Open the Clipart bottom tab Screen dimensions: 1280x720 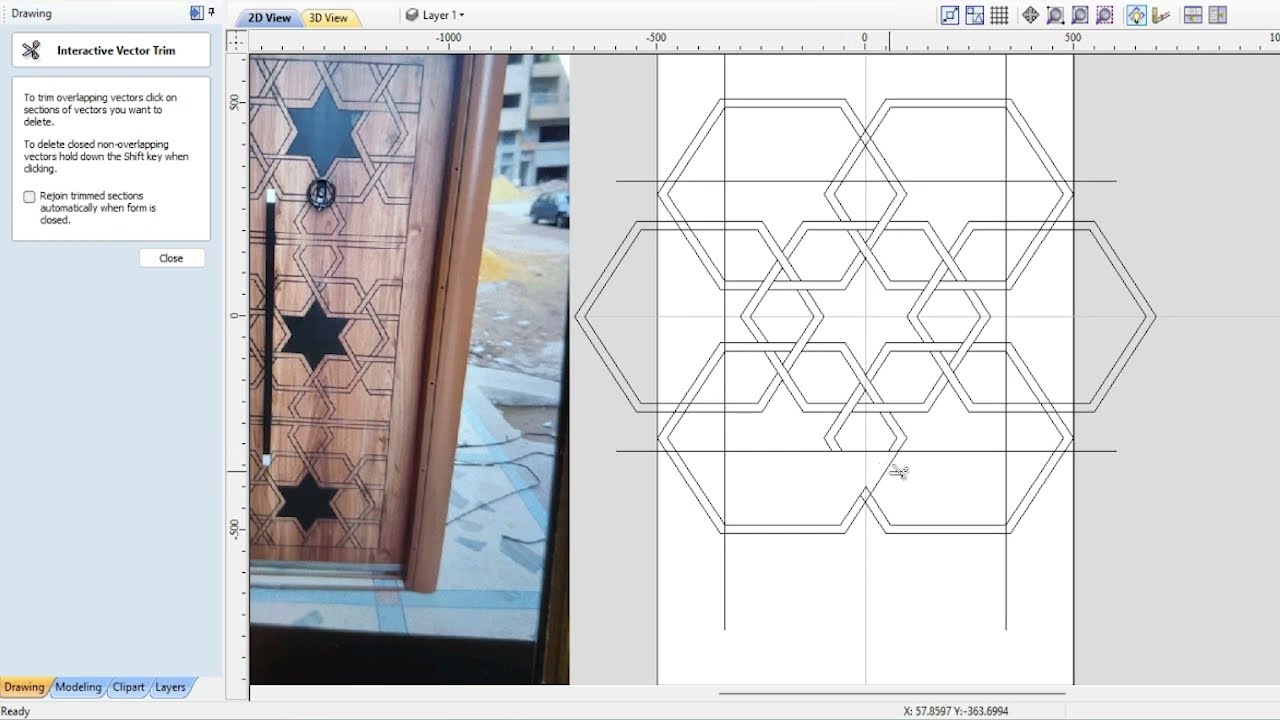[128, 687]
